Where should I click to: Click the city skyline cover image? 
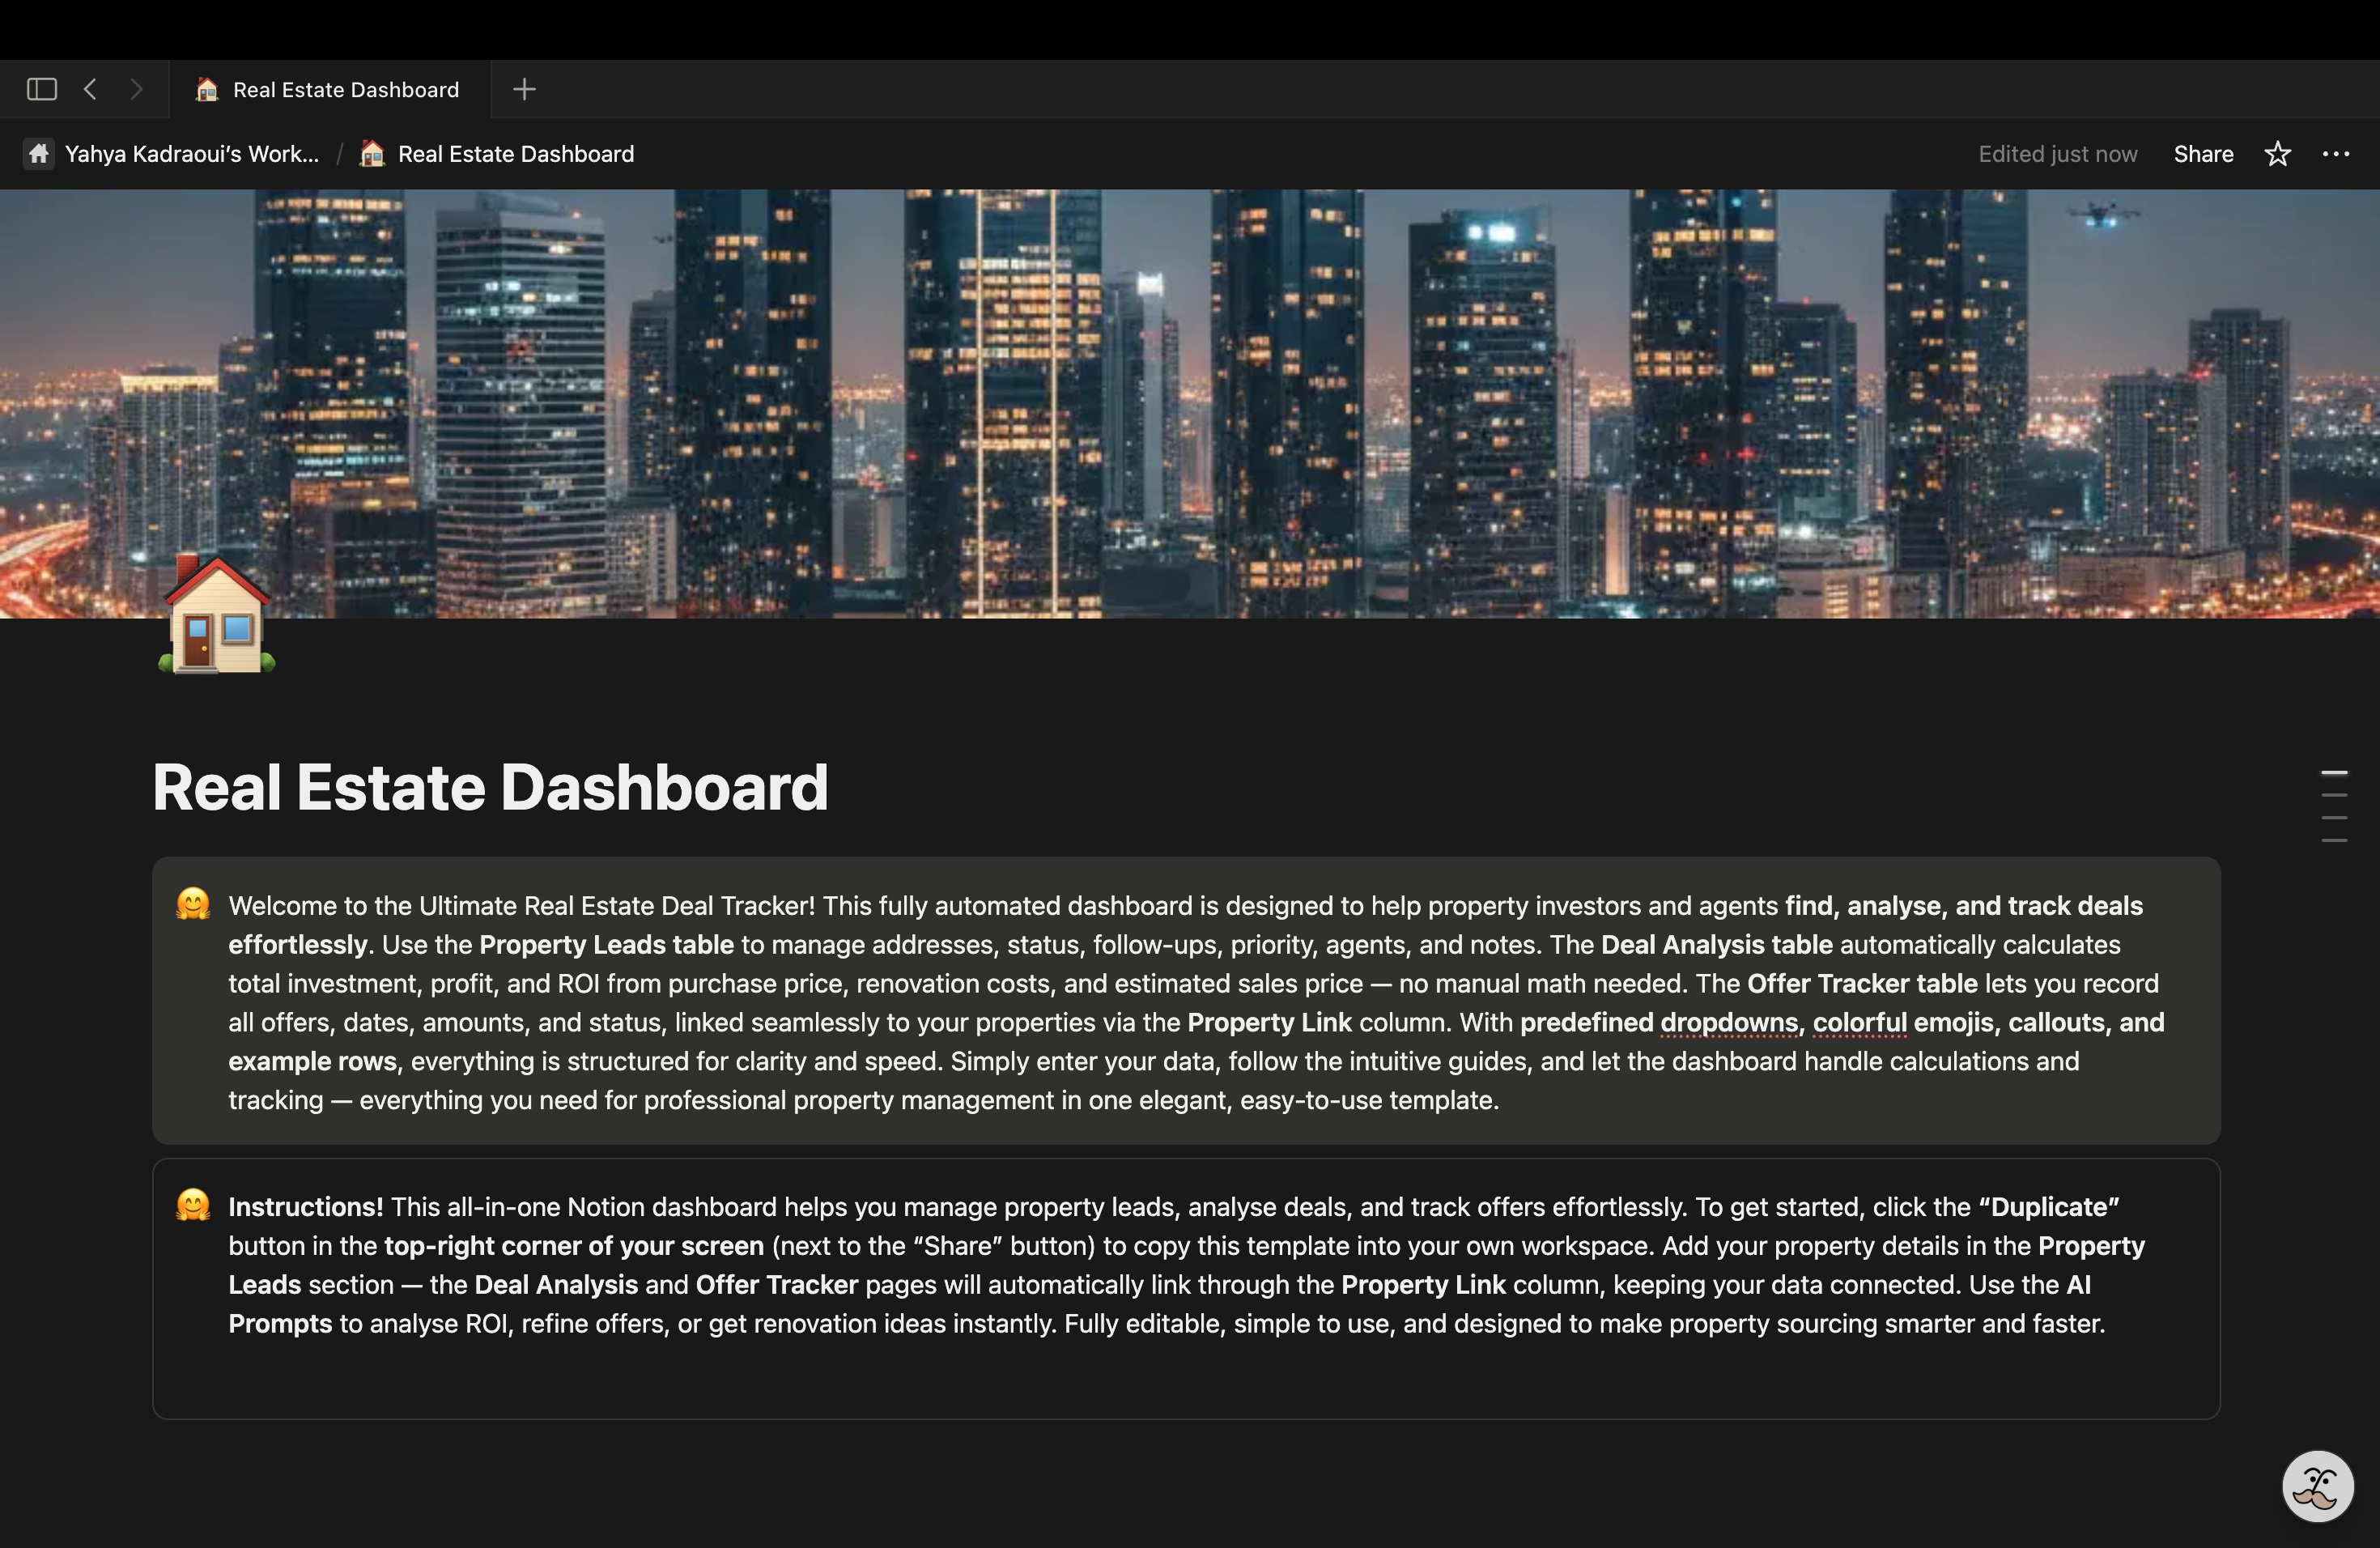[1190, 400]
